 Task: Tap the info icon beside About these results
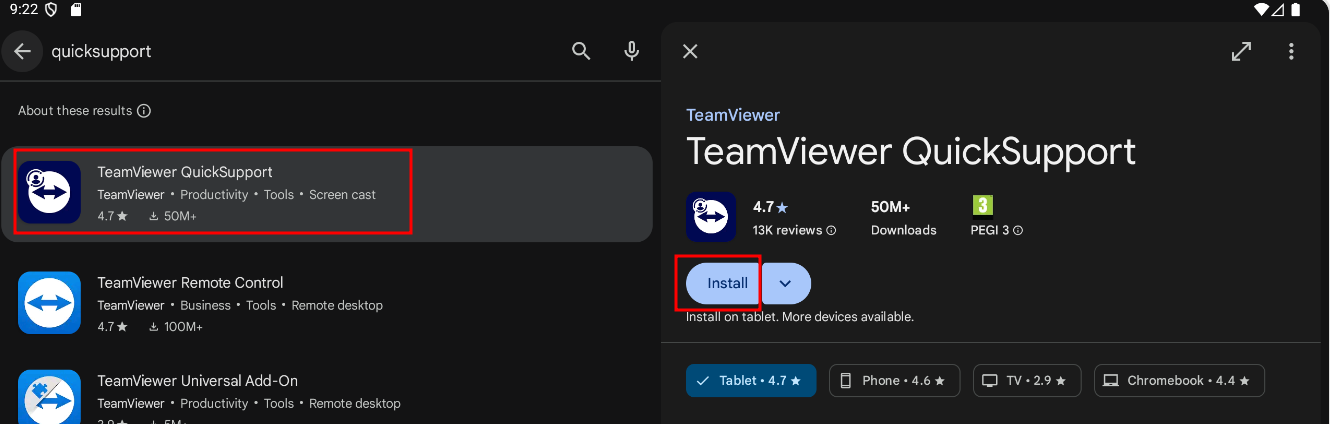coord(144,111)
